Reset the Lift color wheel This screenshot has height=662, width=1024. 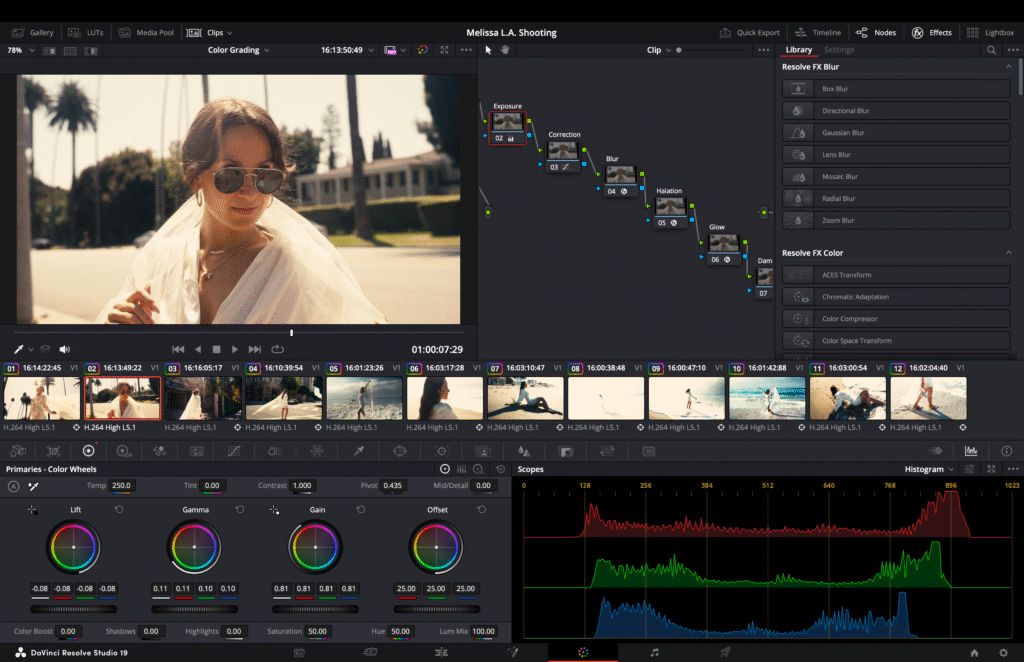(x=119, y=510)
